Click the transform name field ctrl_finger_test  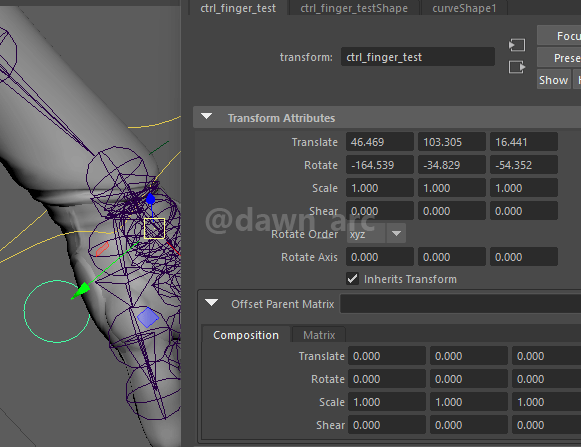coord(418,57)
